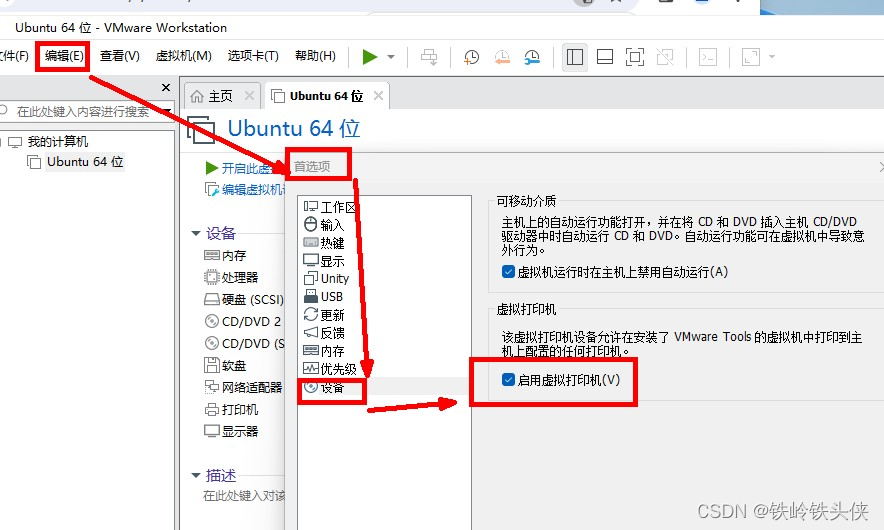Click the library search input field

[82, 111]
